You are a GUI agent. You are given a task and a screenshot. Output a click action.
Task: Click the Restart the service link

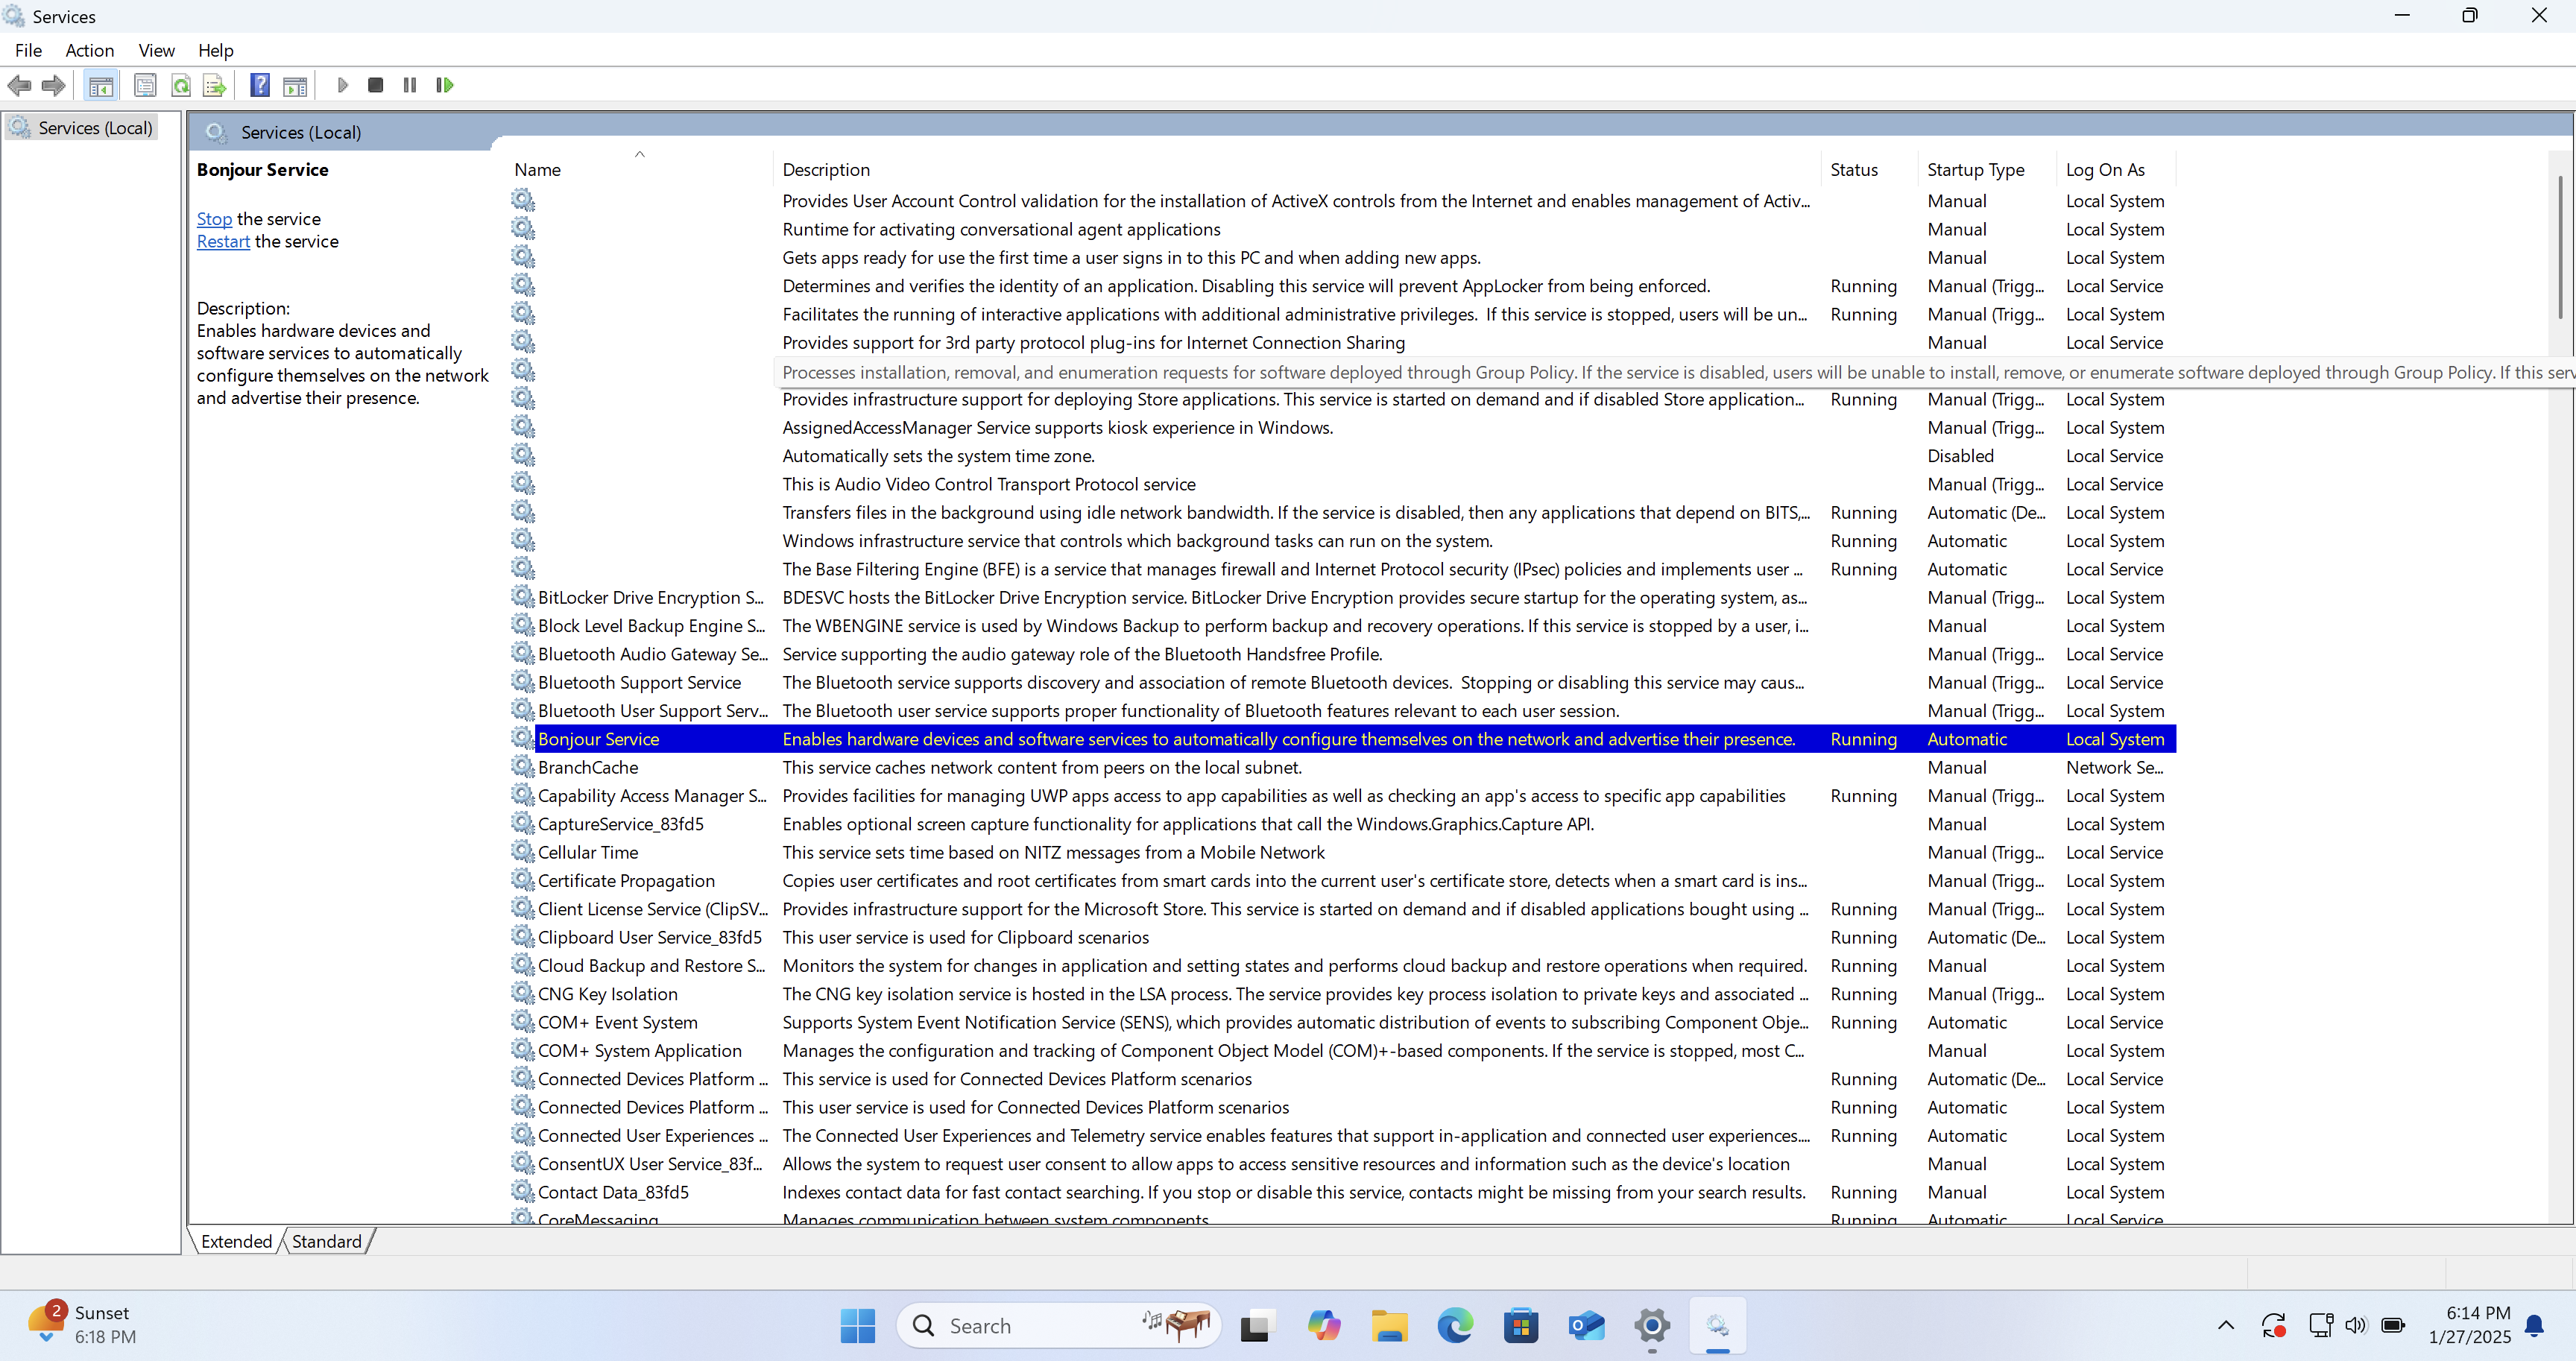point(223,242)
